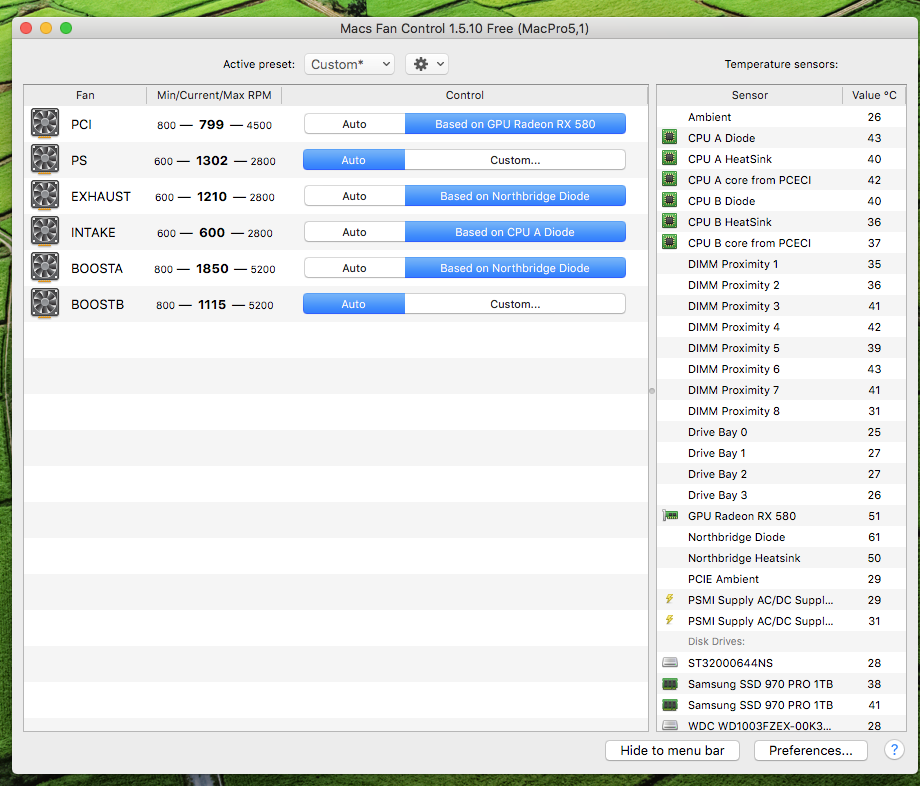Select the Drive Bay 3 row

(x=781, y=494)
